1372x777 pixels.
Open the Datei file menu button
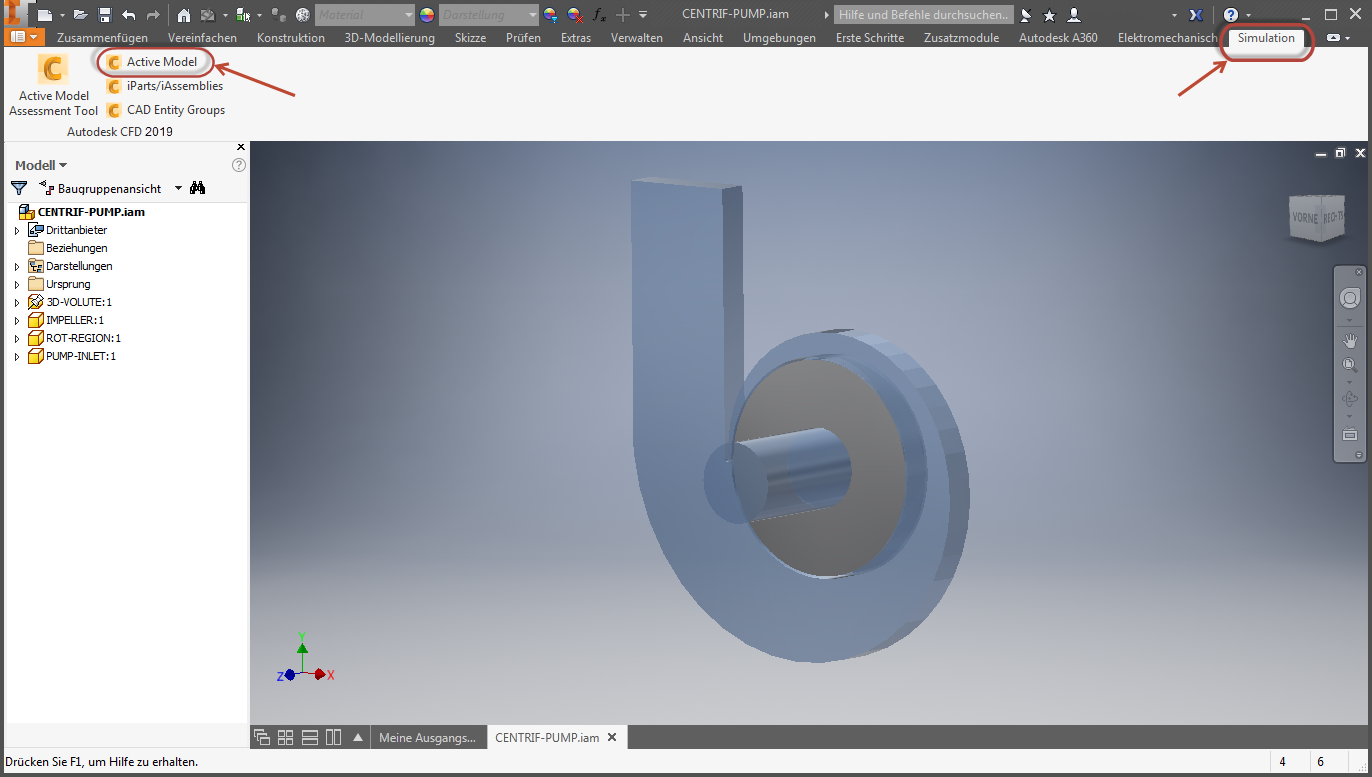(x=26, y=37)
